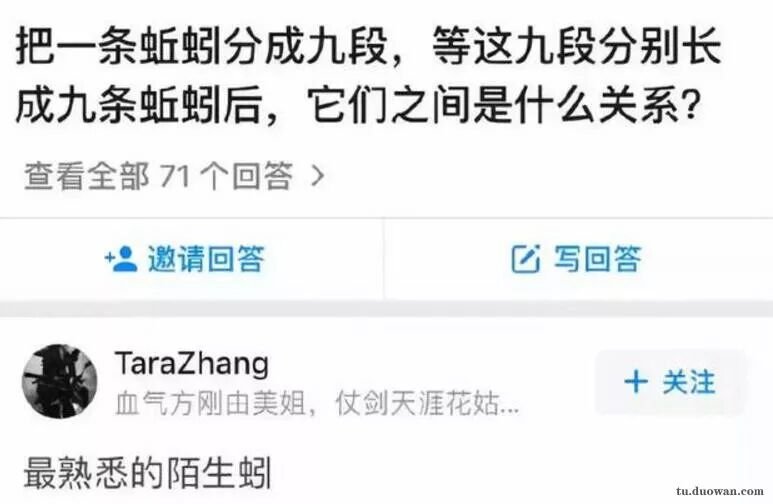Viewport: 773px width, 504px height.
Task: View all answers via 查看全部 link
Action: [87, 176]
